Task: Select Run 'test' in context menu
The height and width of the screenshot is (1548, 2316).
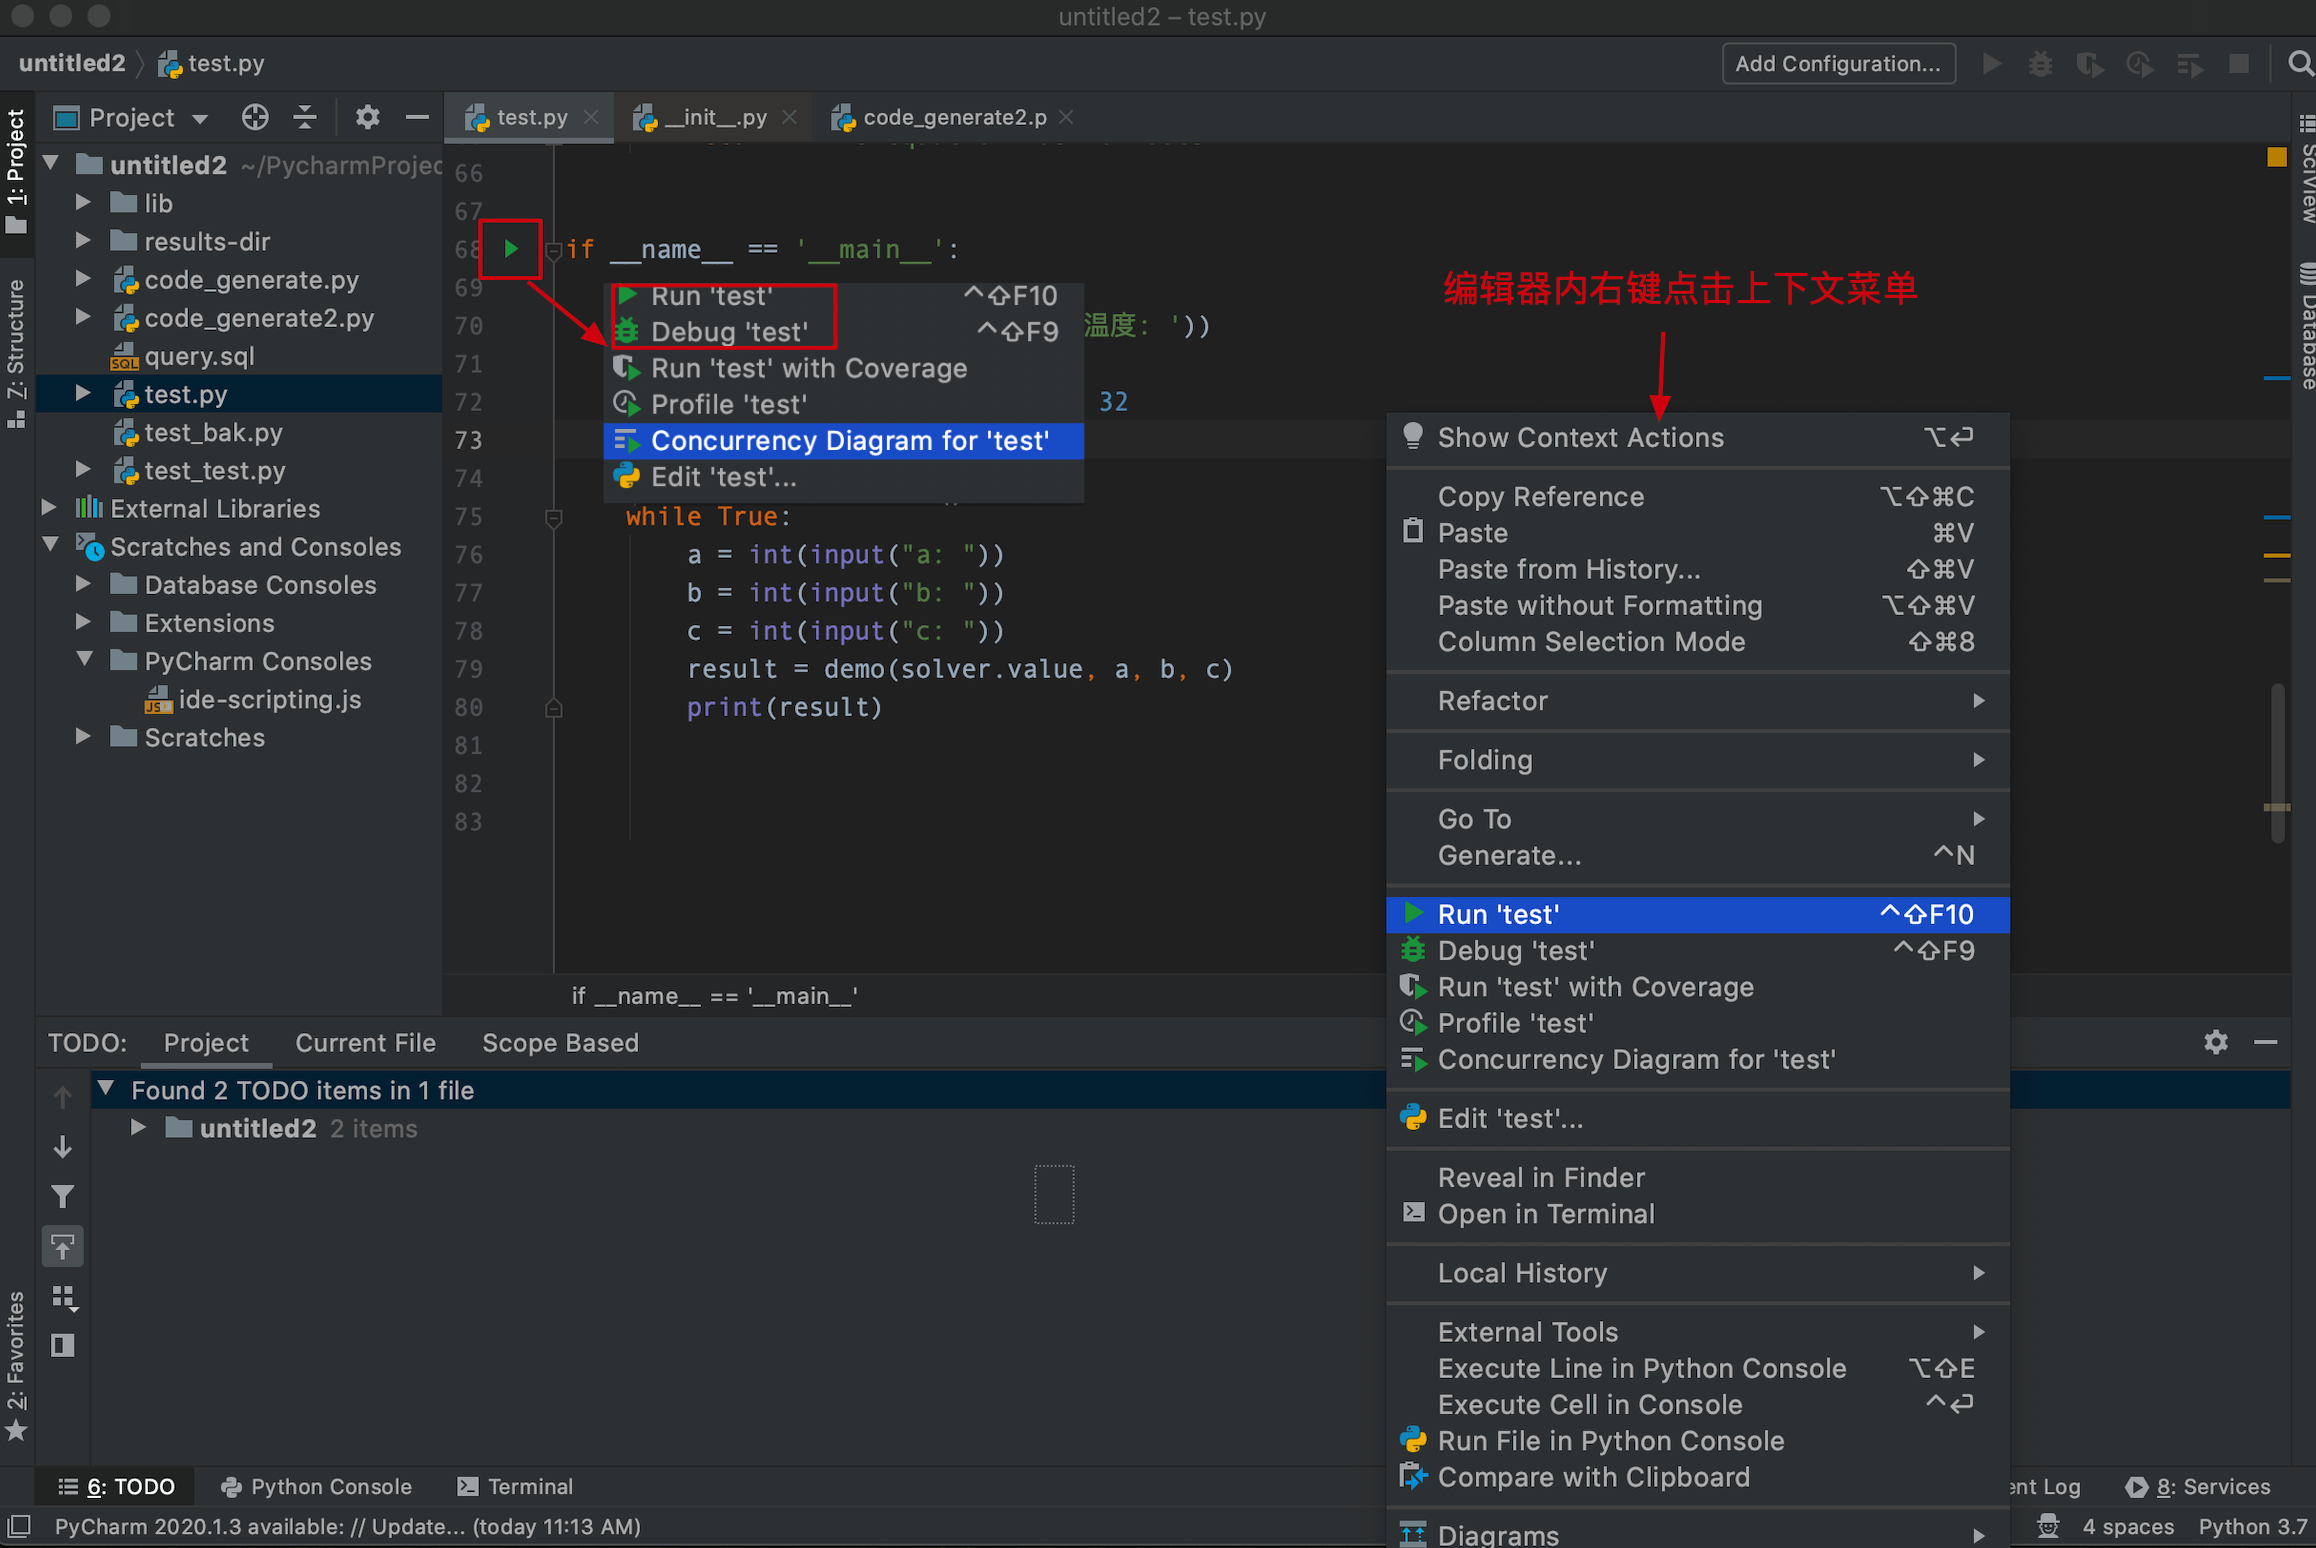Action: click(1698, 914)
